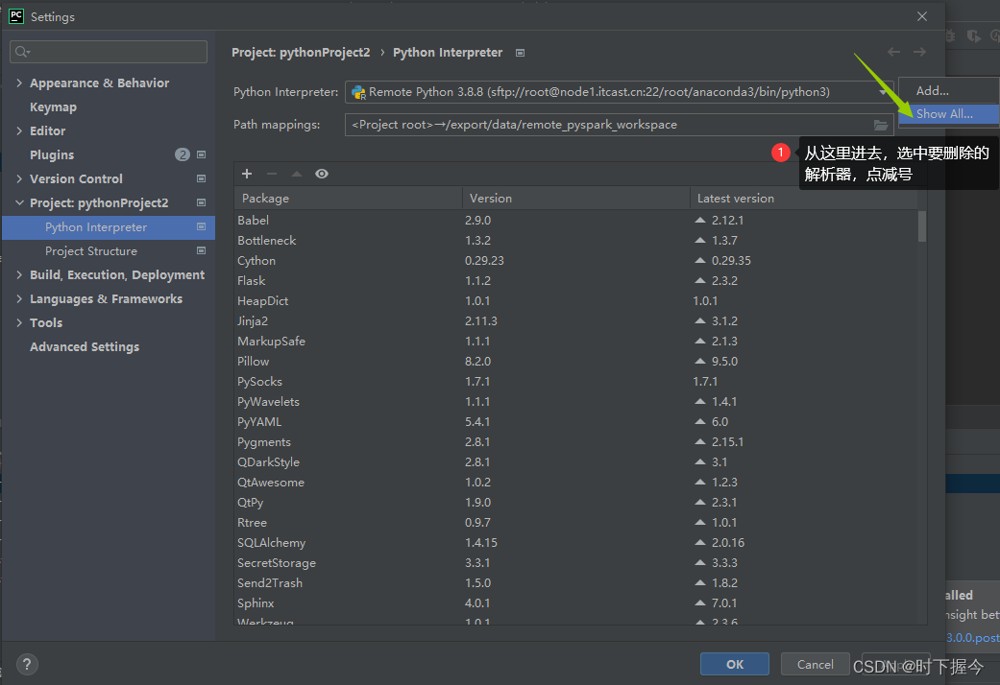
Task: Expand Build, Execution, Deployment section
Action: [19, 275]
